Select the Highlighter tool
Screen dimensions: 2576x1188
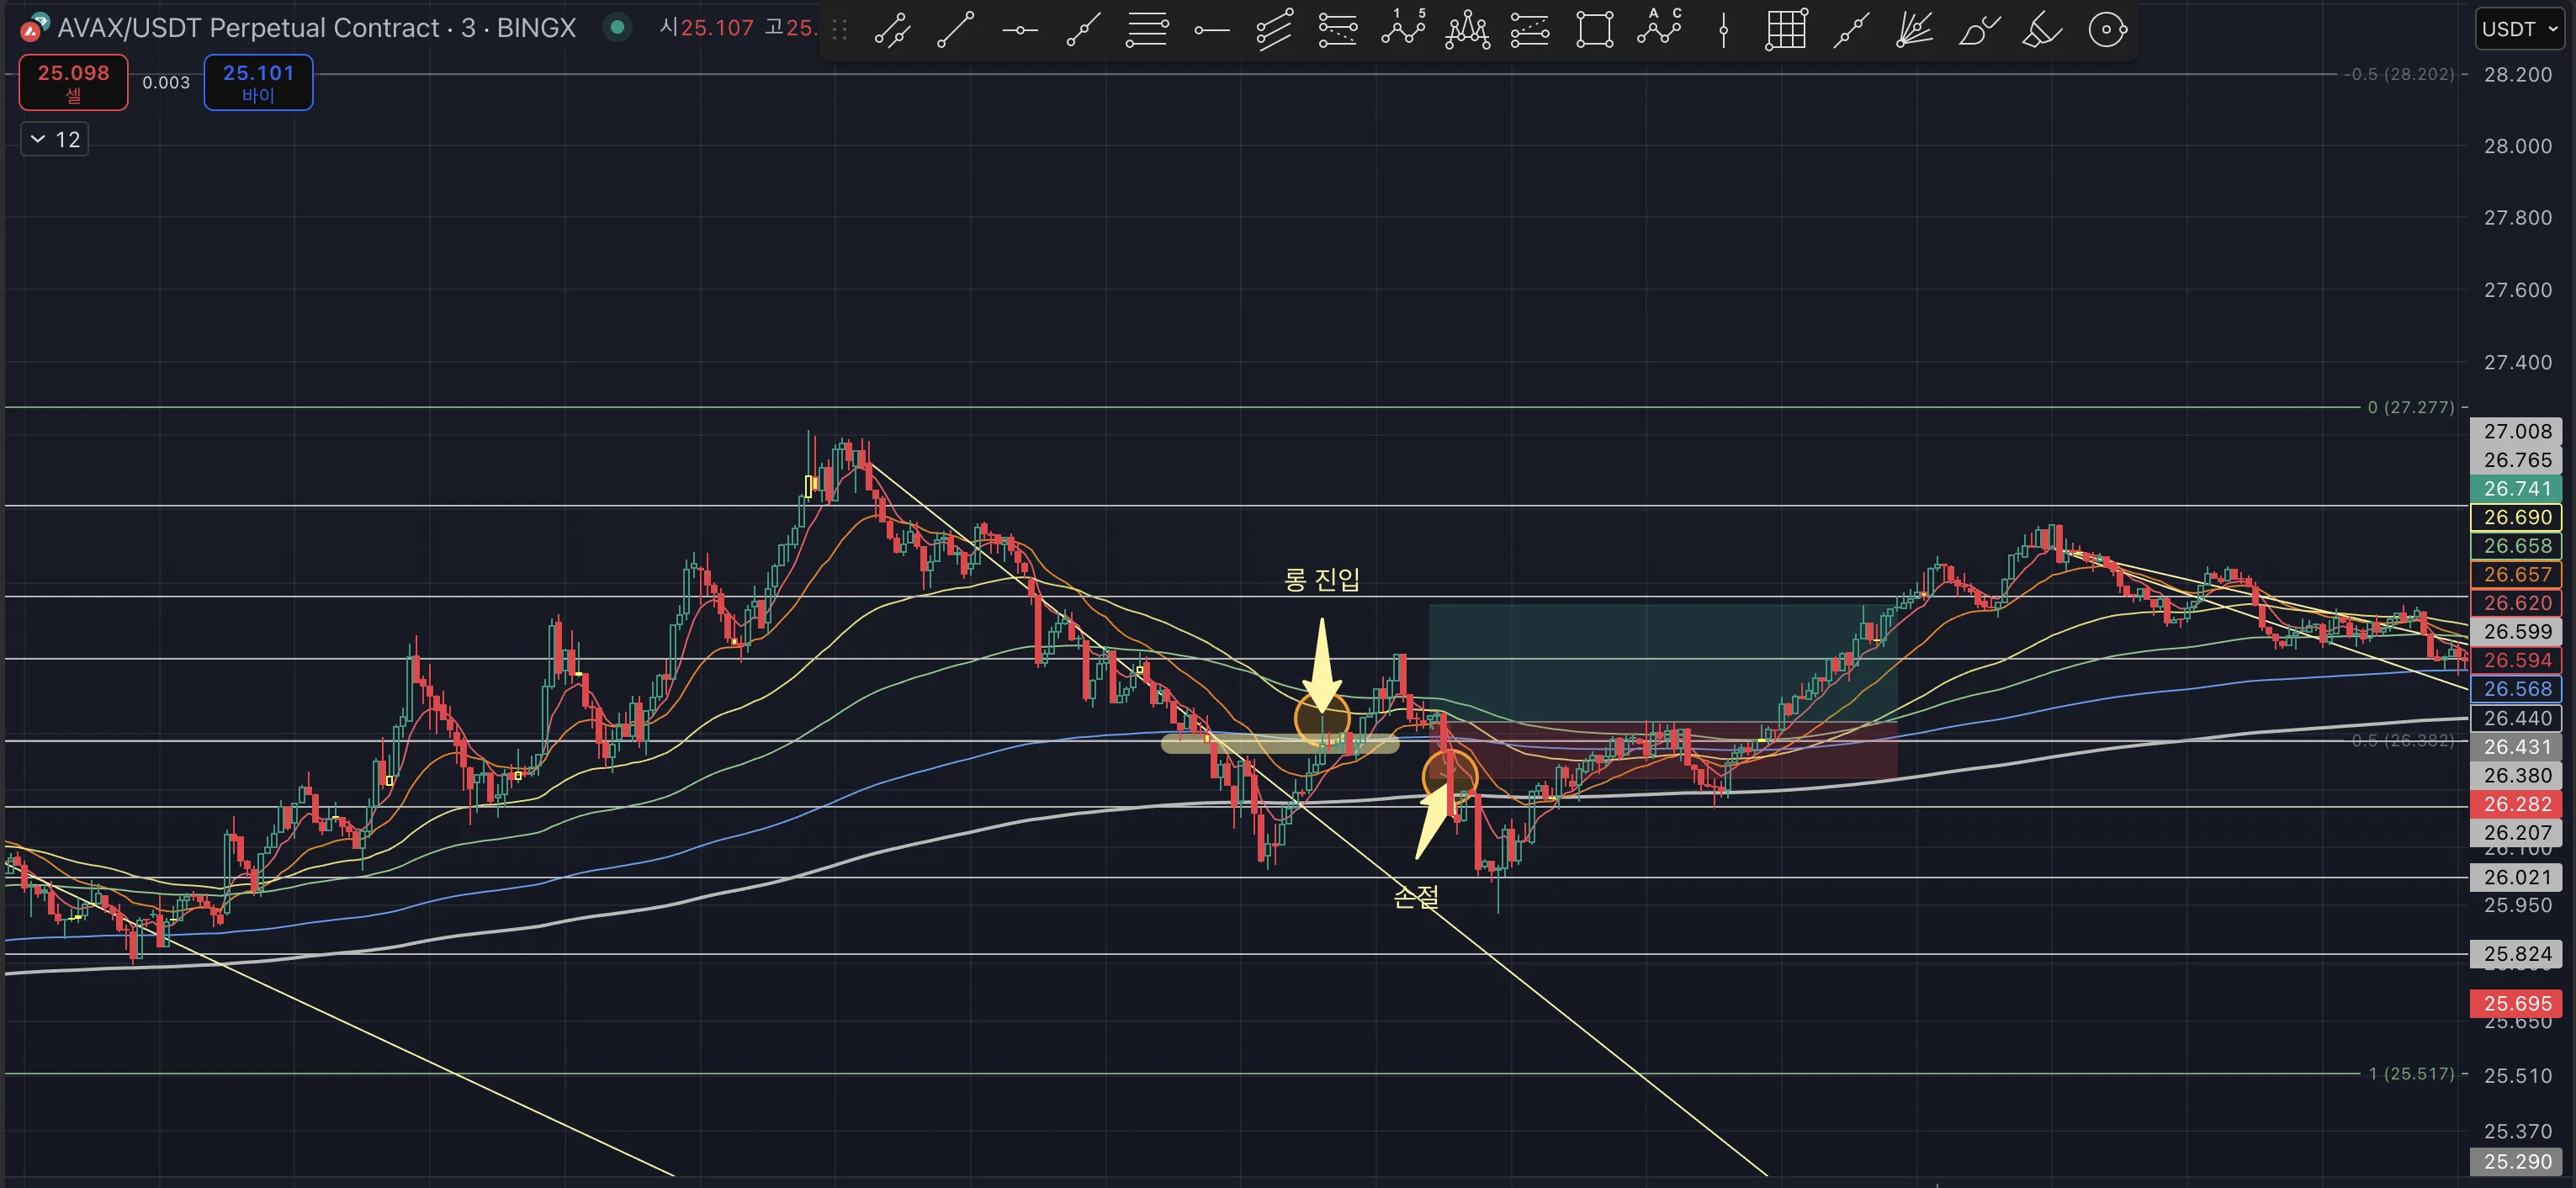click(2042, 29)
